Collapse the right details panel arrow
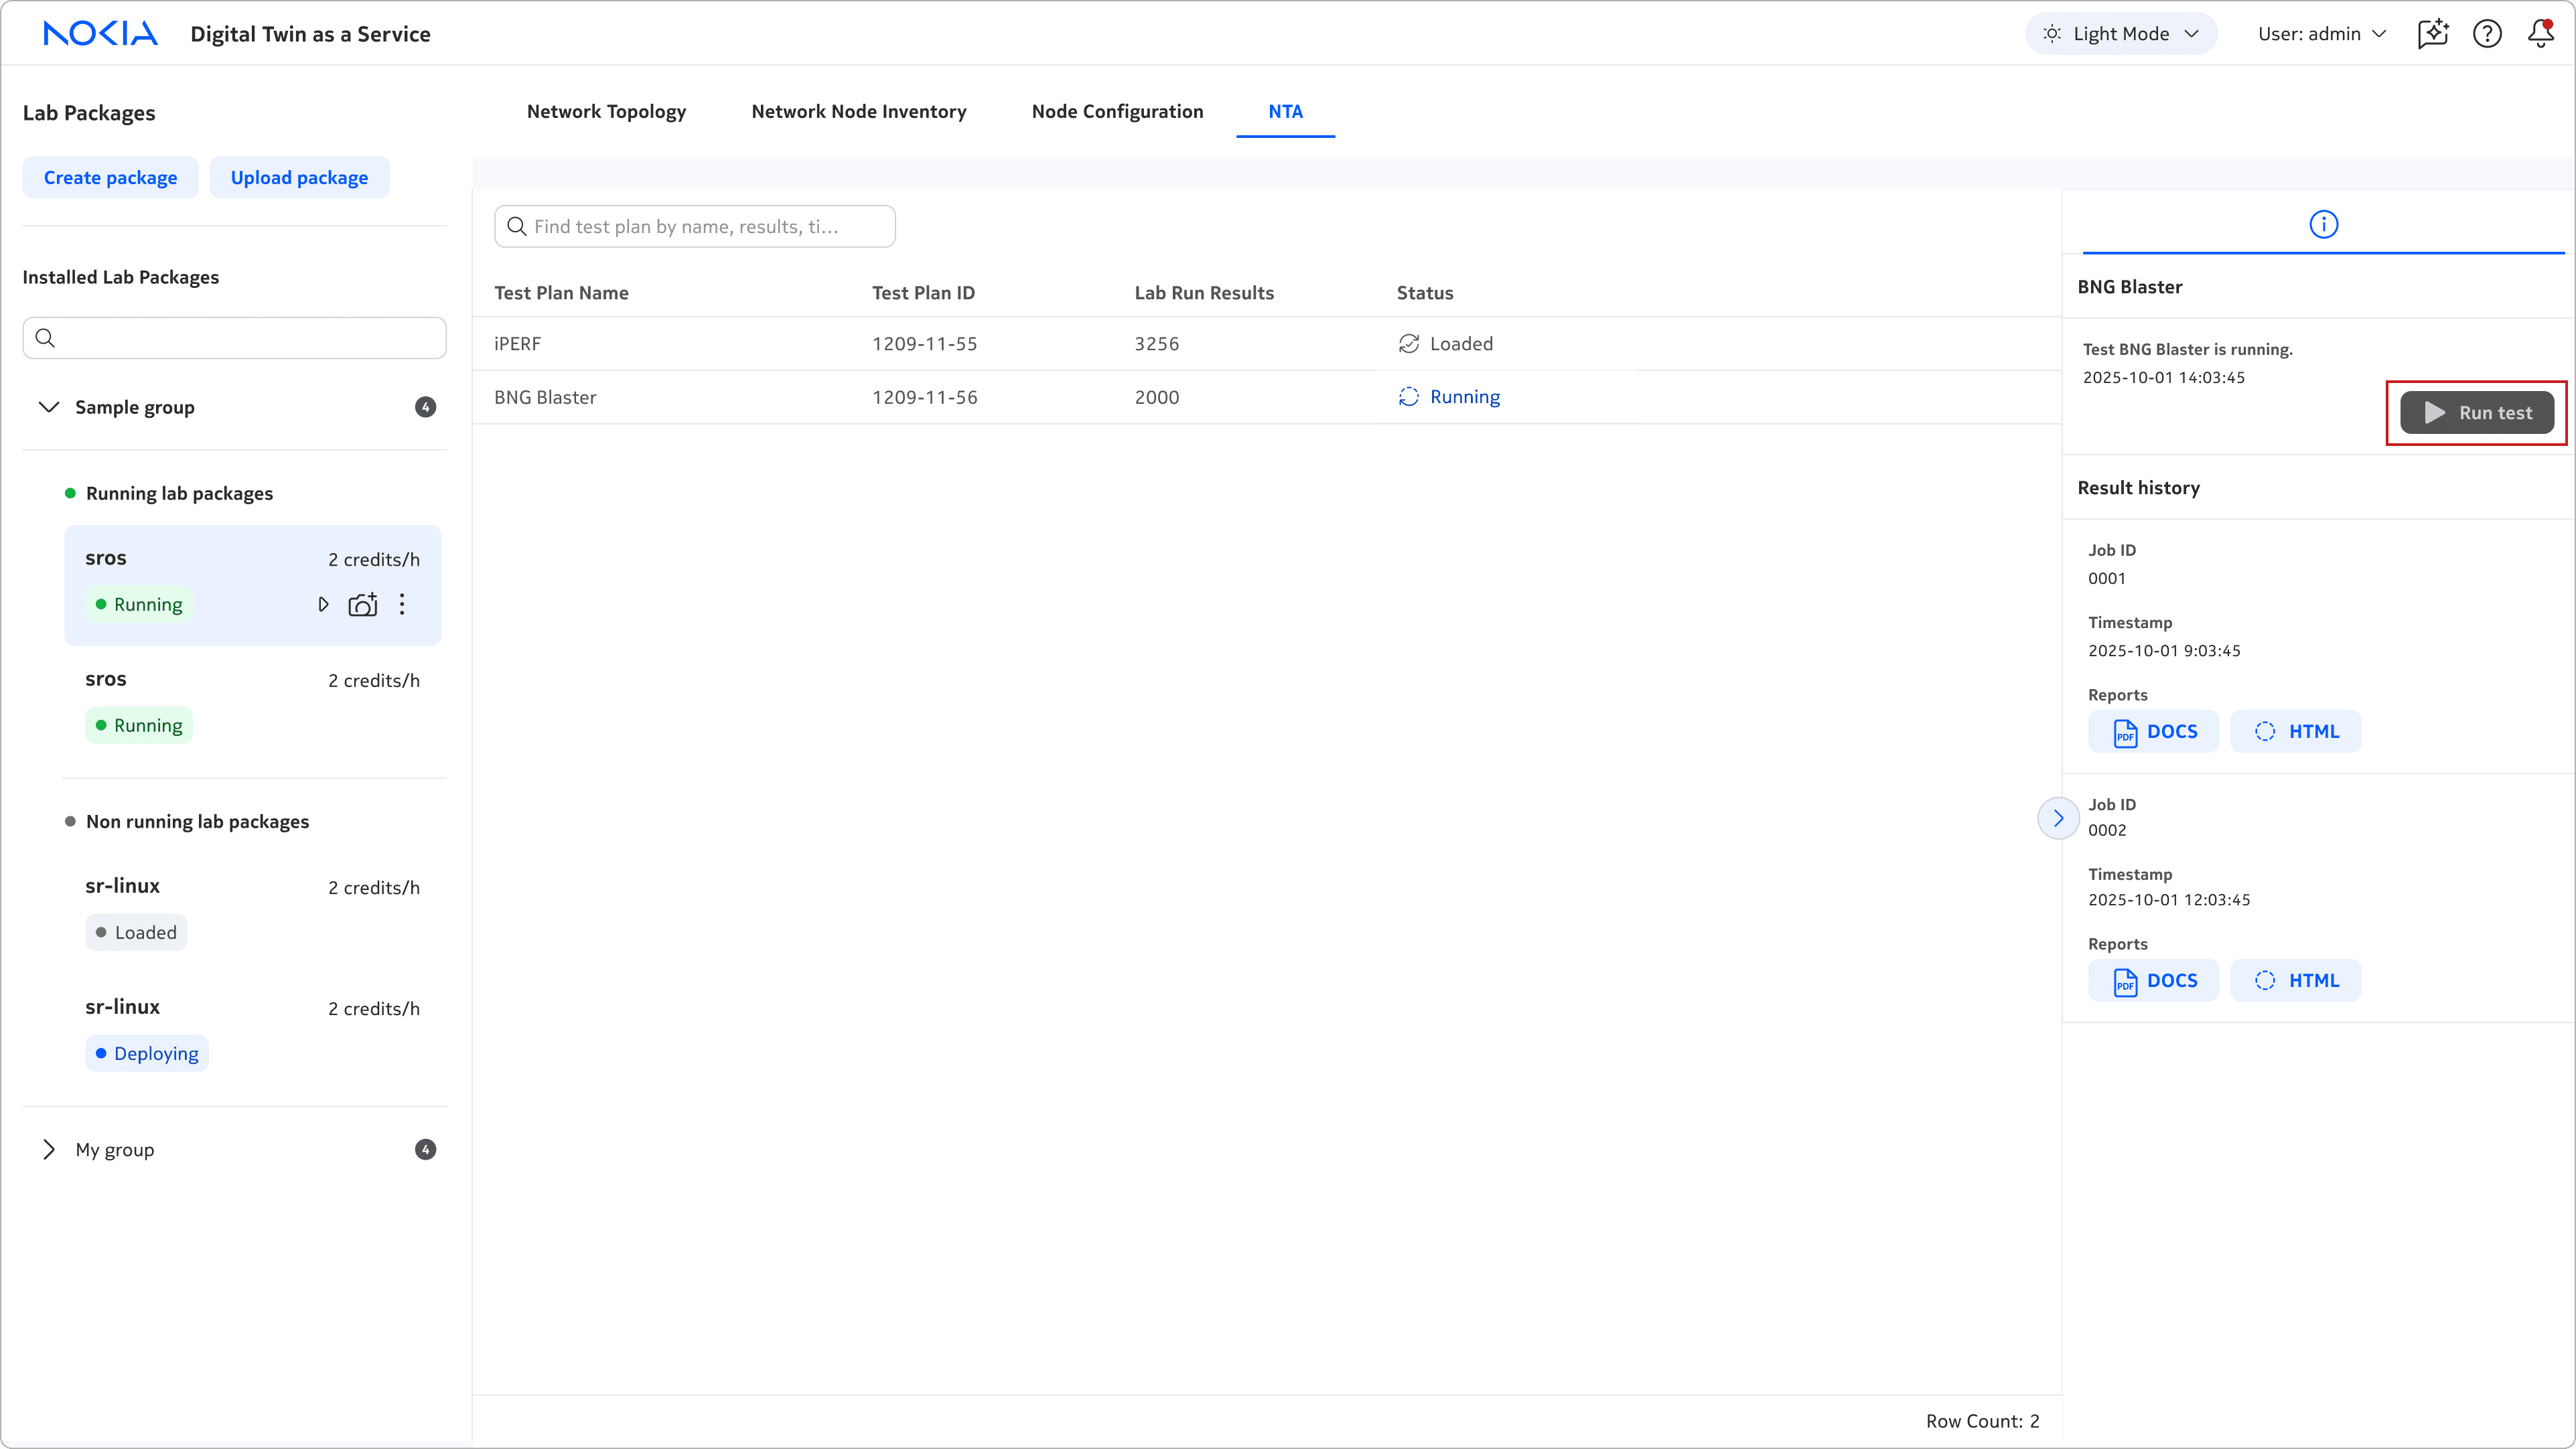The width and height of the screenshot is (2576, 1449). 2057,818
